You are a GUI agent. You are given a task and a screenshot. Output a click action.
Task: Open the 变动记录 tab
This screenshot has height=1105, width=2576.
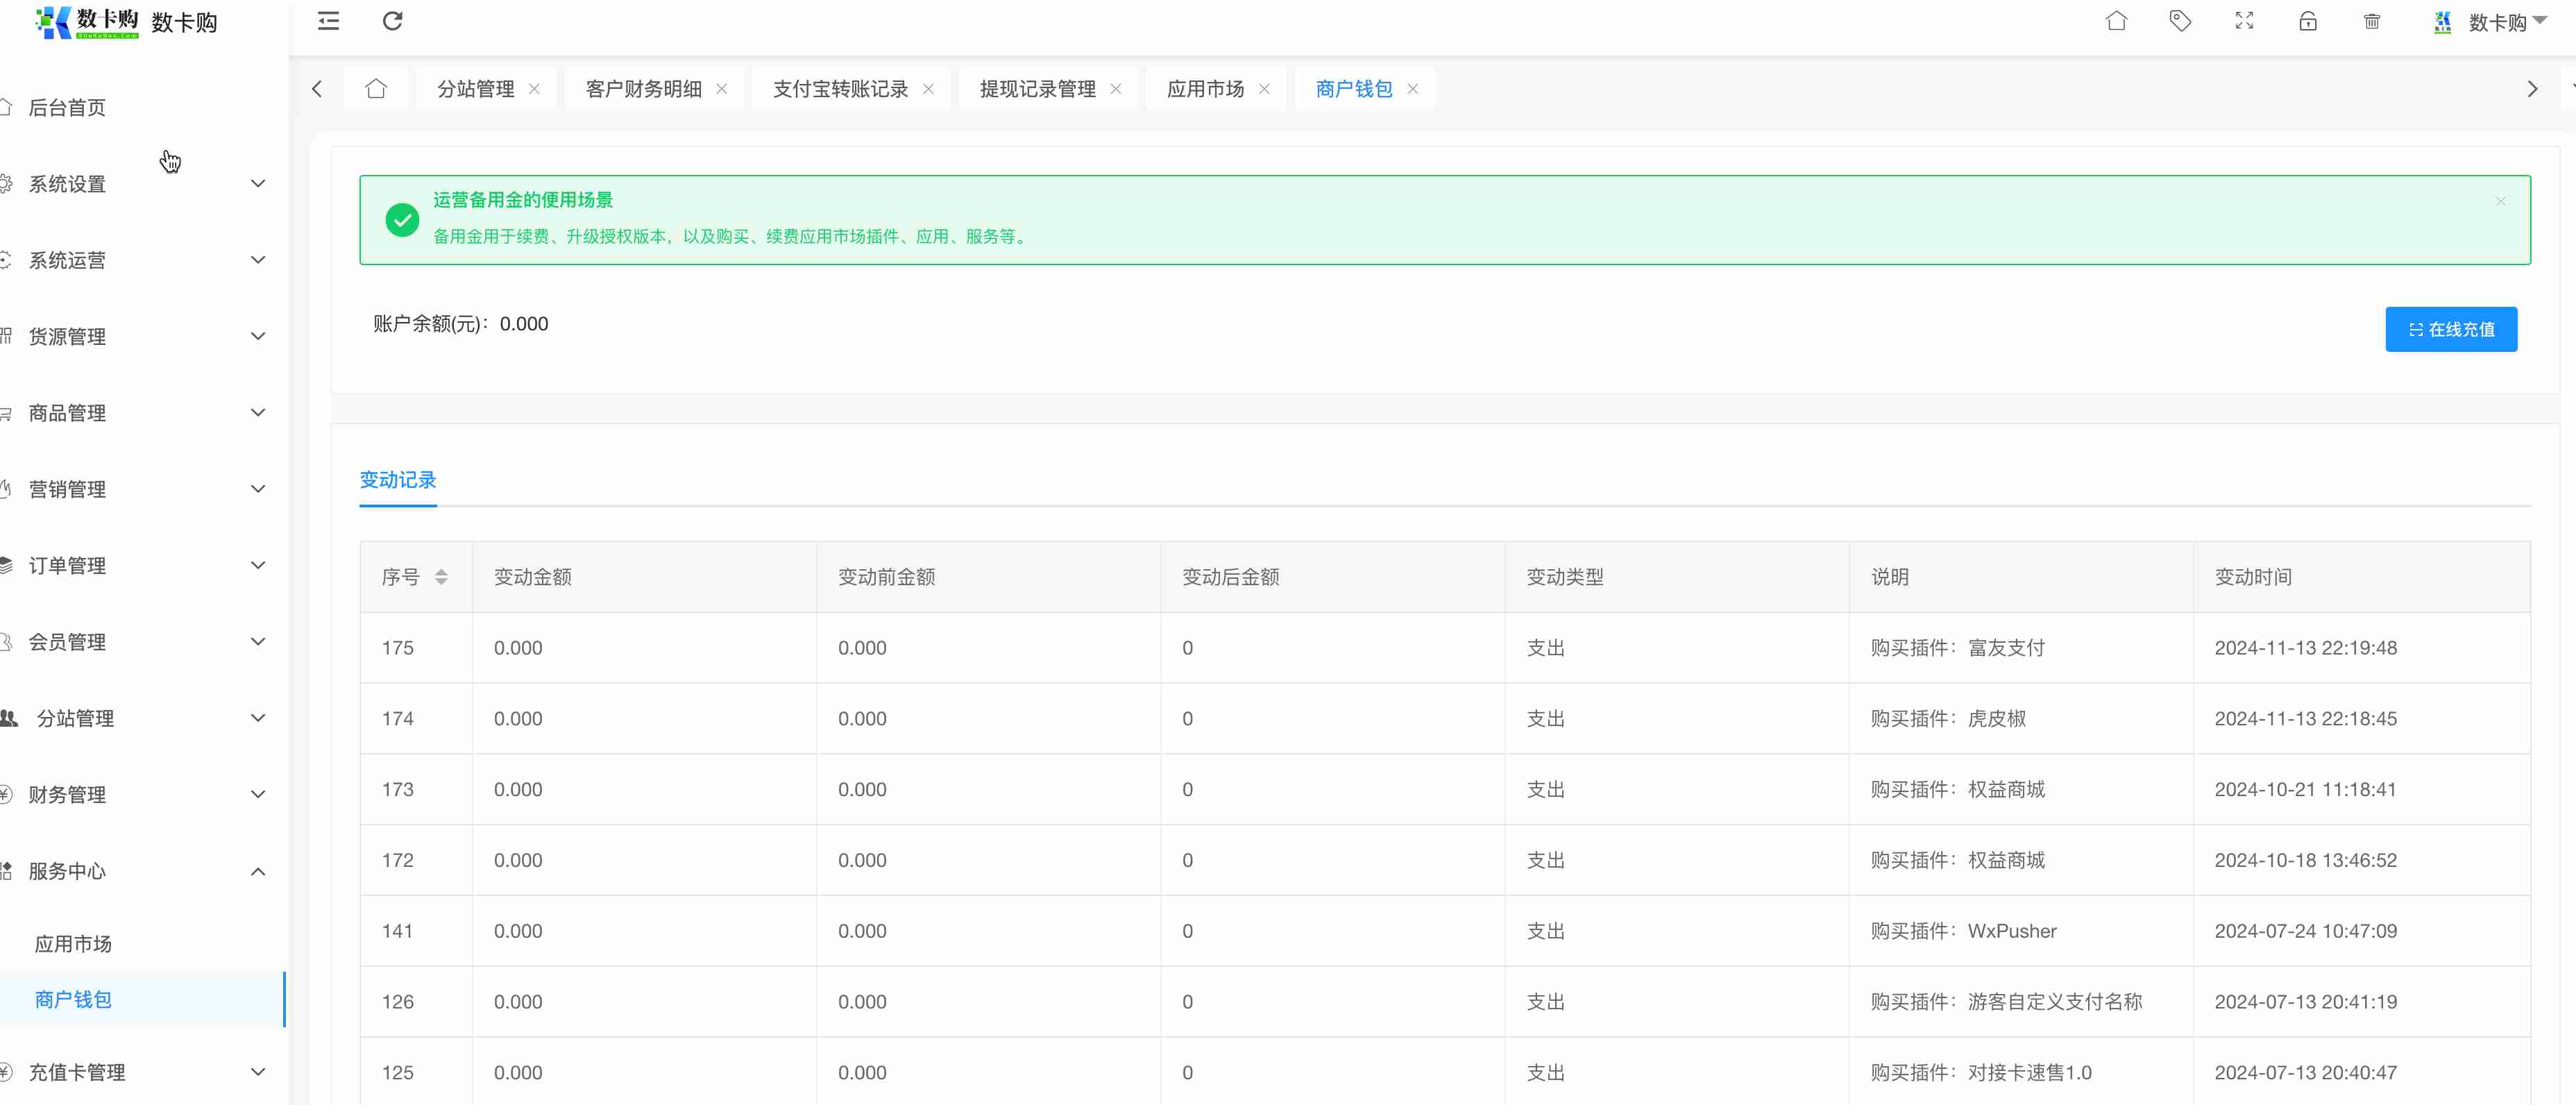398,480
